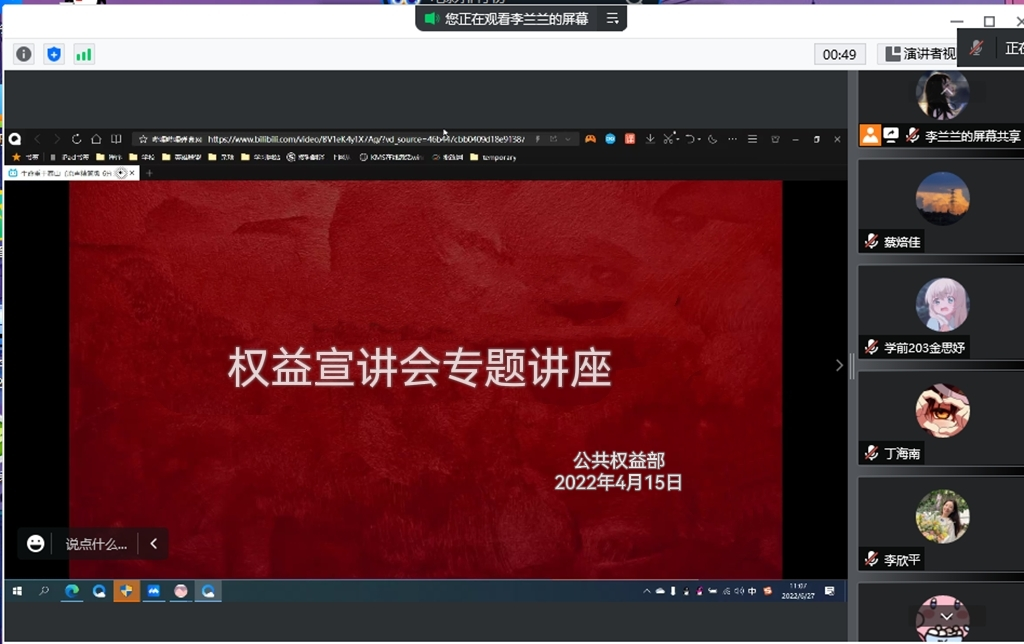Open the three-dot more tools menu

point(732,139)
